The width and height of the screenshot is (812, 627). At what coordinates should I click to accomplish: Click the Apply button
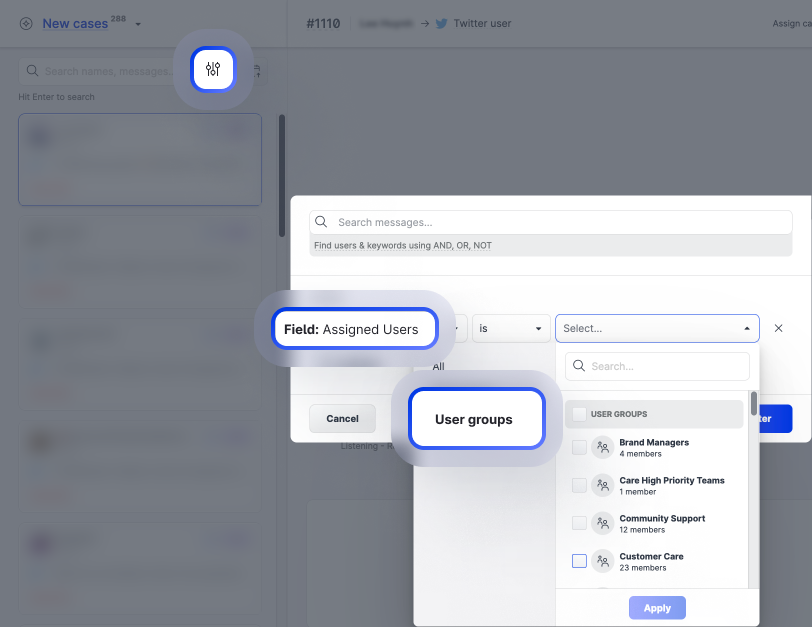pyautogui.click(x=657, y=608)
